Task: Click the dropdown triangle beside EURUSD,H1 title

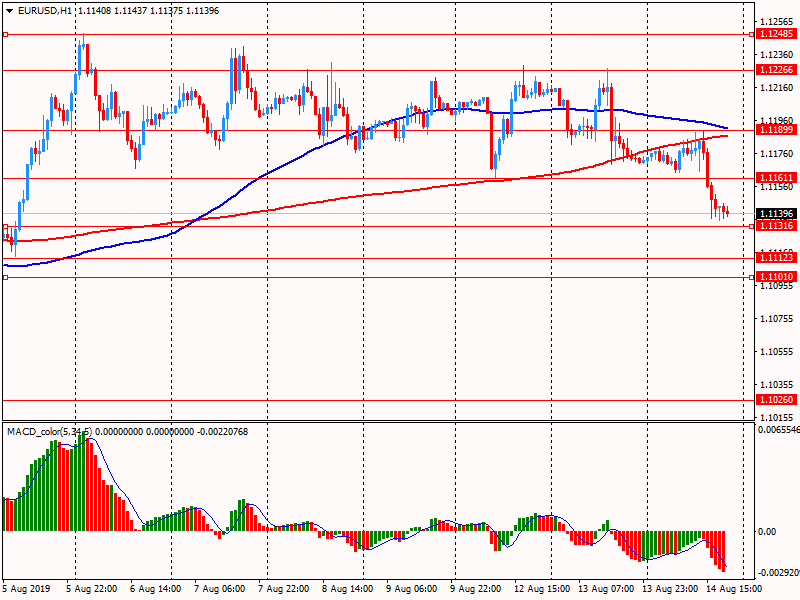Action: [x=9, y=10]
